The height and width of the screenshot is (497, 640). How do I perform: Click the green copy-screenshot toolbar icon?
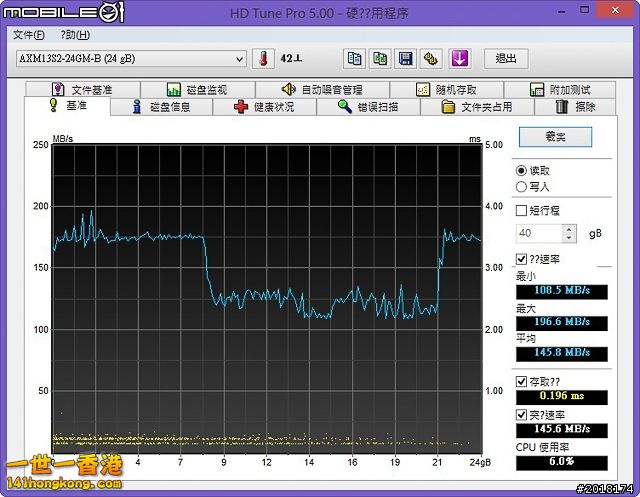380,58
